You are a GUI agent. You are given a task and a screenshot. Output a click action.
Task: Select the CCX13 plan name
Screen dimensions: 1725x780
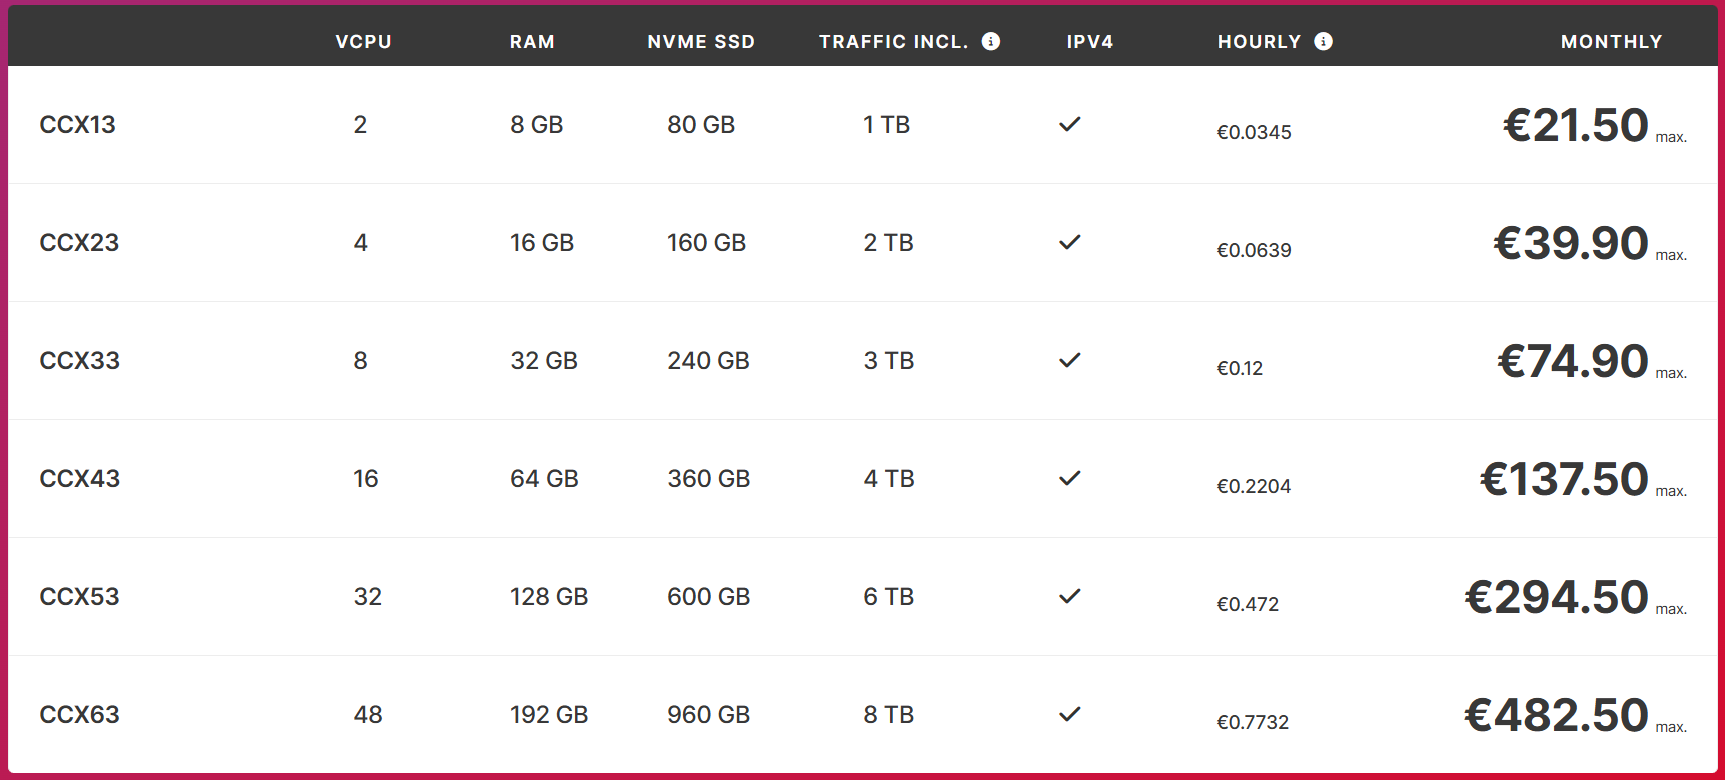tap(78, 125)
